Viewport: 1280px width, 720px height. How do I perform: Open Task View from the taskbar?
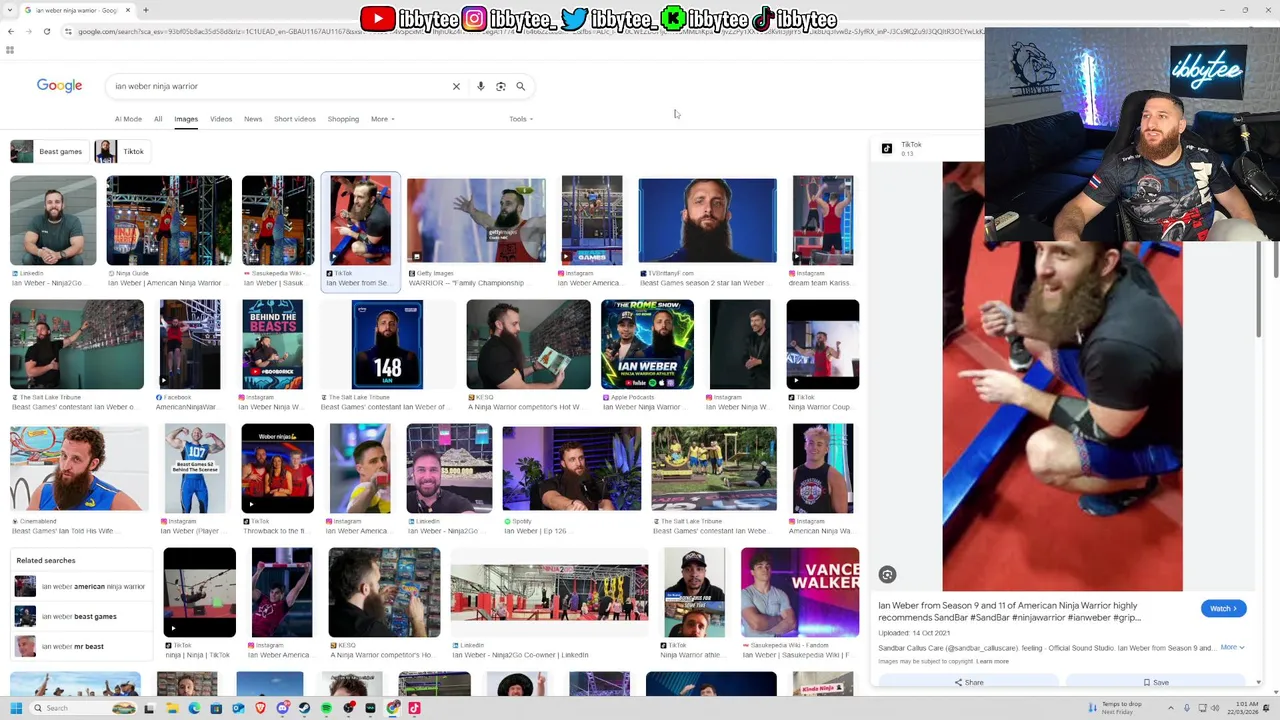[x=149, y=708]
